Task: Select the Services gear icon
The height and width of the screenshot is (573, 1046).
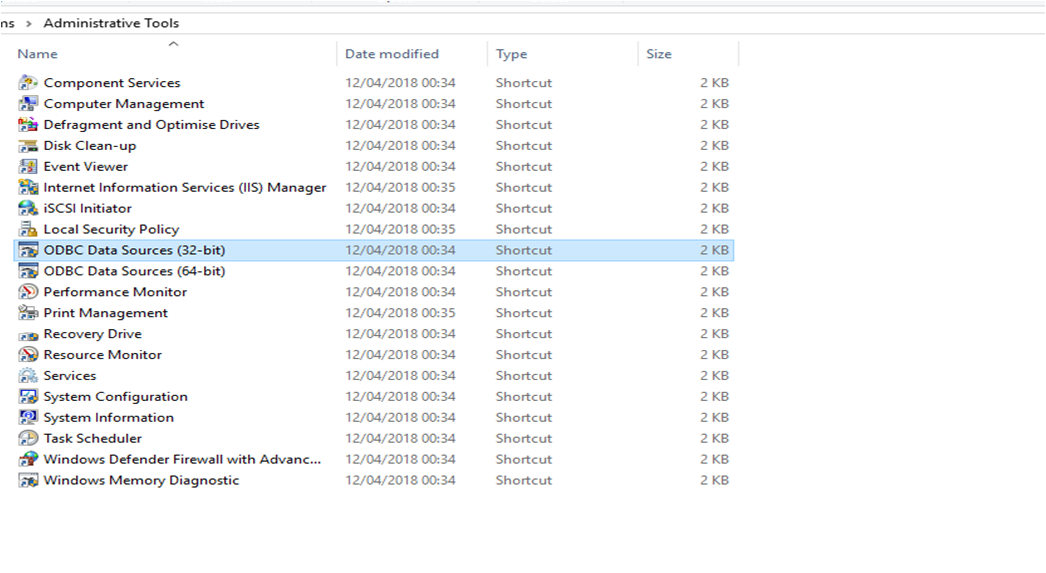Action: point(28,376)
